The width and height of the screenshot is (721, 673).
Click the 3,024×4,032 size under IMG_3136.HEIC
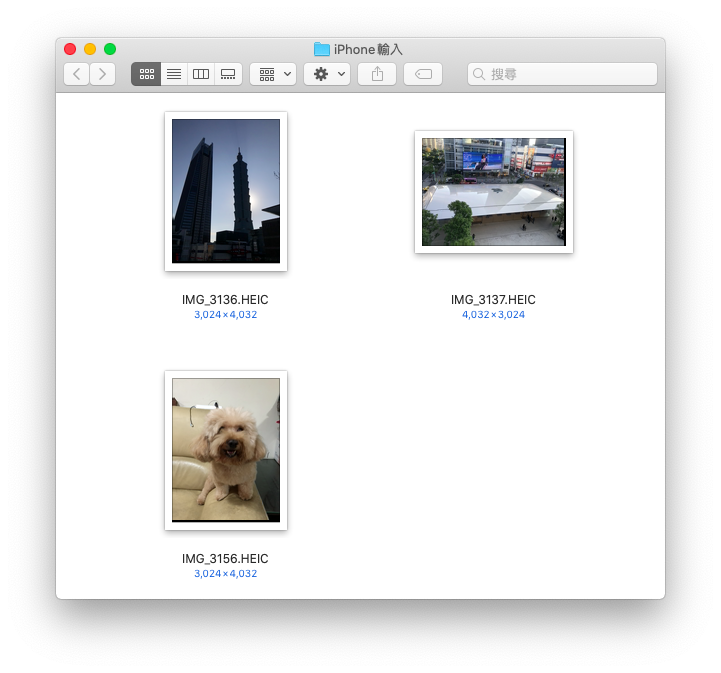[x=225, y=314]
